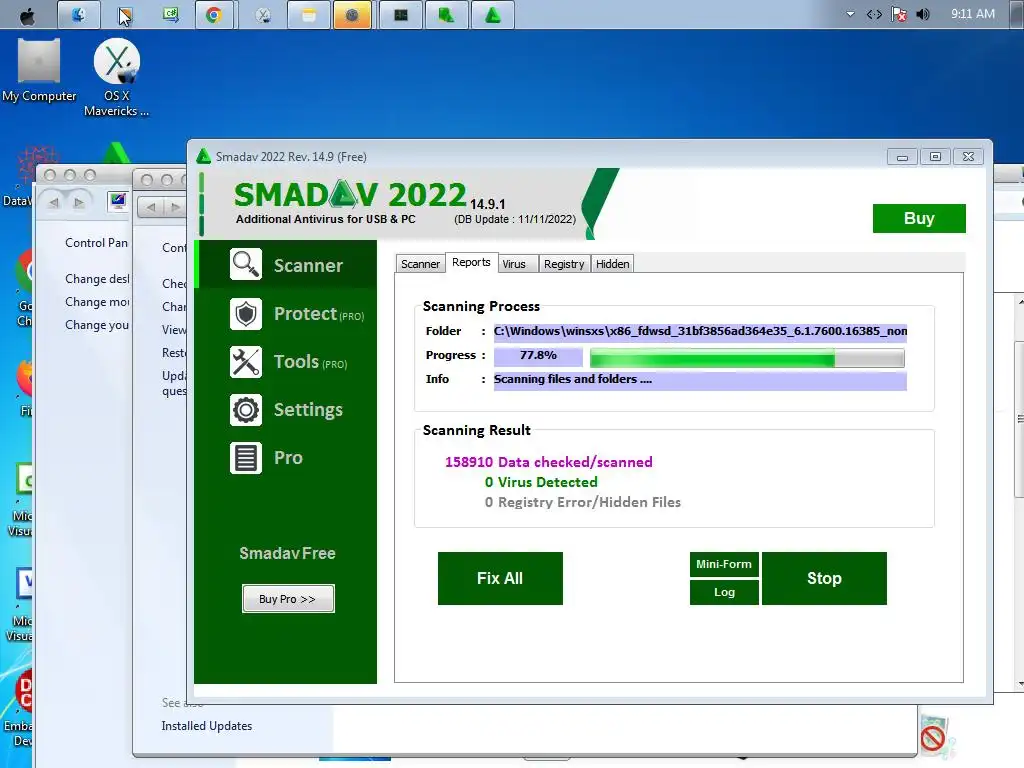Click the '0 Virus Detected' result
Viewport: 1024px width, 768px height.
[x=541, y=482]
